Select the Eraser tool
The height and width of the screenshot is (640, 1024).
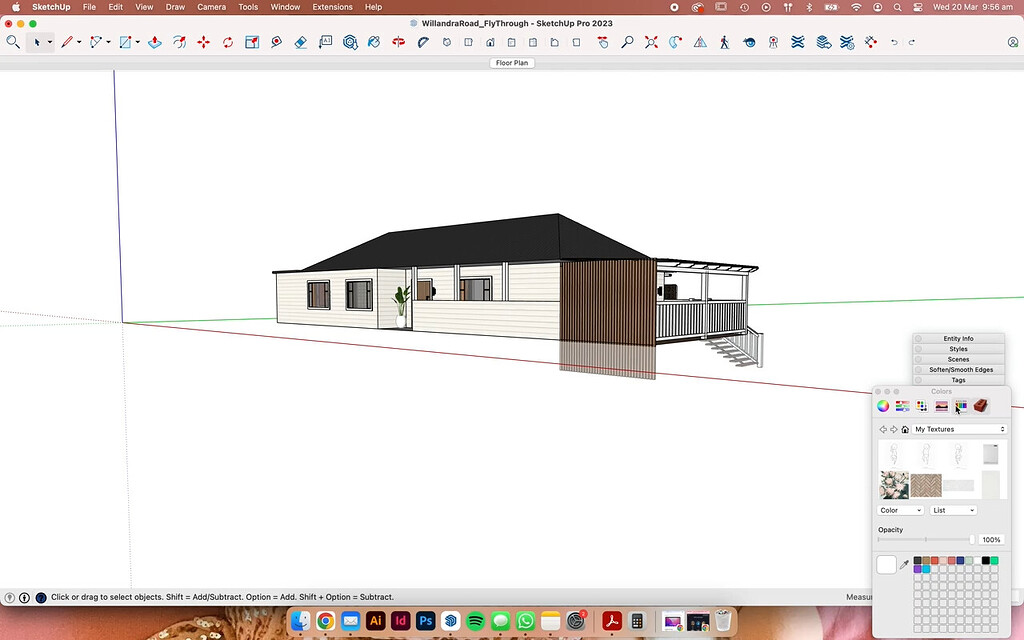(x=301, y=42)
